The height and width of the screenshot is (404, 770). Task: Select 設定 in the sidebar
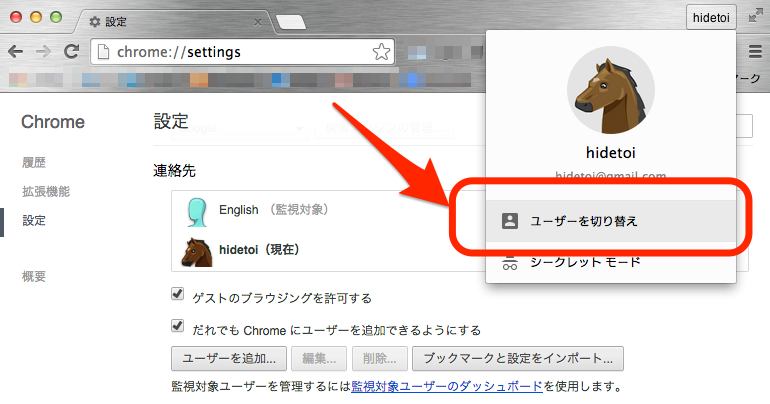[34, 220]
